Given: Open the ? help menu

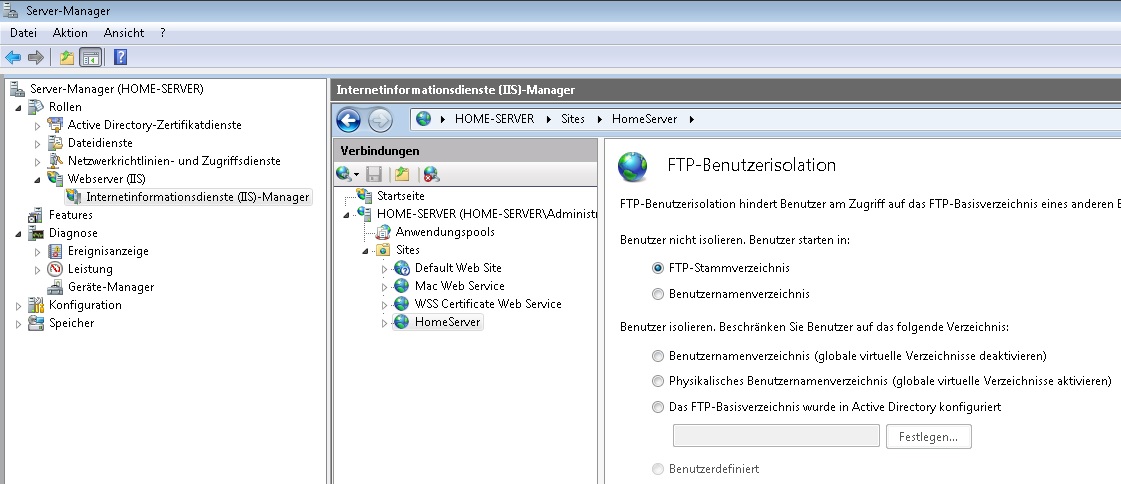Looking at the screenshot, I should click(x=163, y=33).
